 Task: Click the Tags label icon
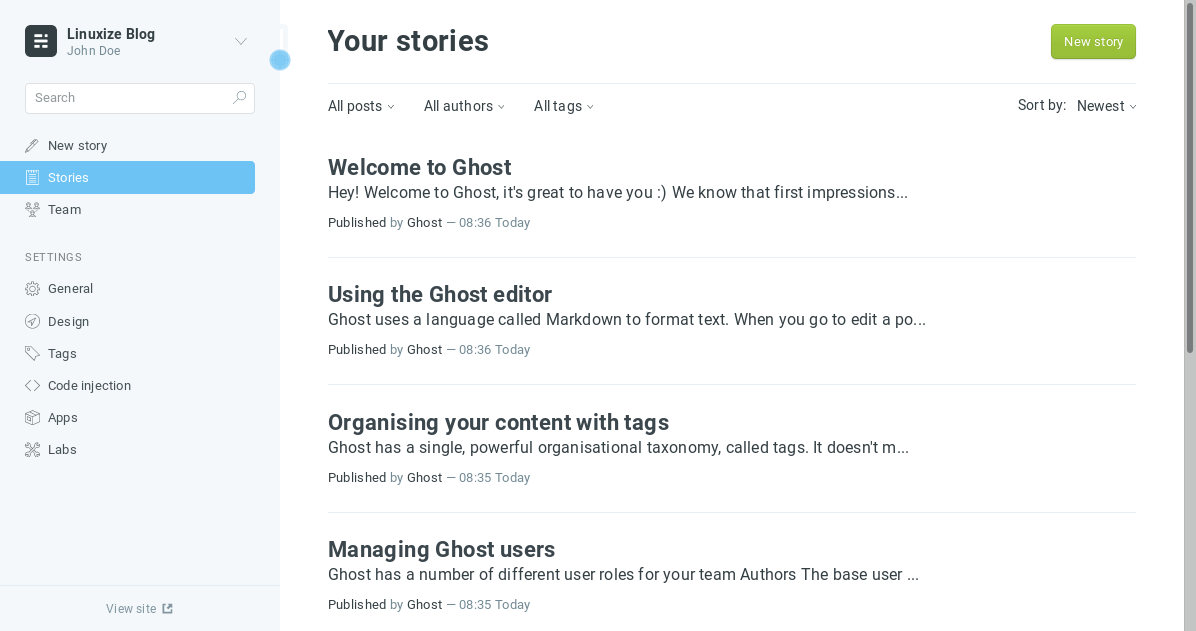32,353
